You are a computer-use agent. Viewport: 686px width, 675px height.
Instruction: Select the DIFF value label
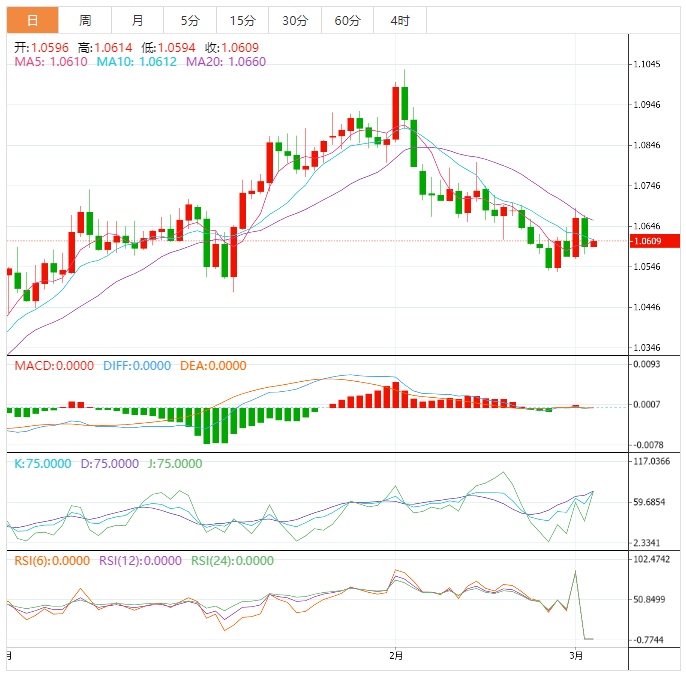(x=137, y=366)
